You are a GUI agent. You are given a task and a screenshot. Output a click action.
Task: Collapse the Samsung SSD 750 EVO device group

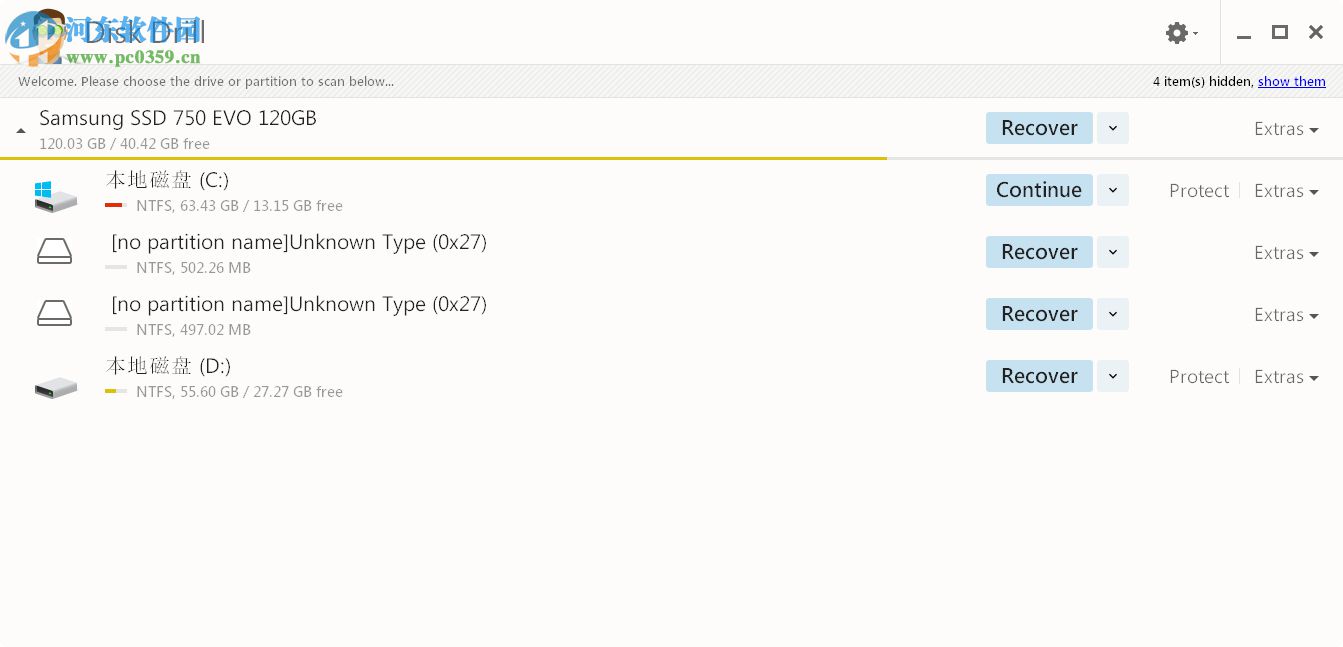[x=20, y=129]
